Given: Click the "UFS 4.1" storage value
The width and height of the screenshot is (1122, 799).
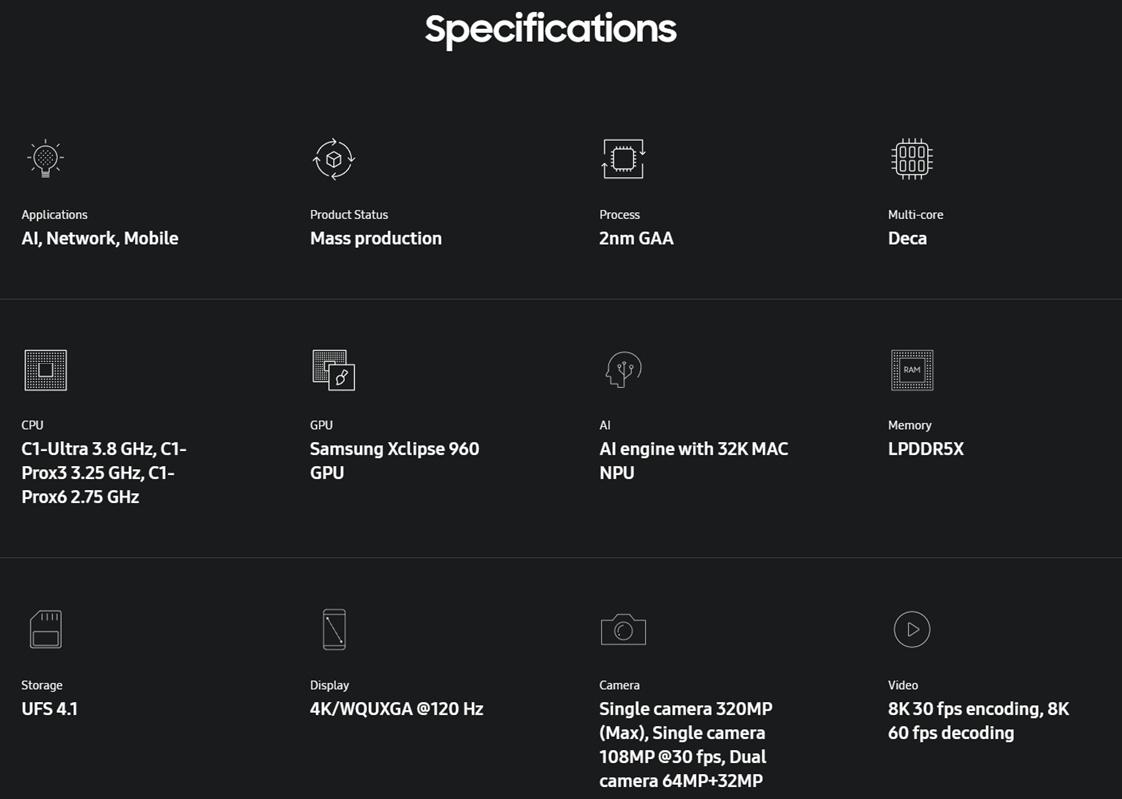Looking at the screenshot, I should pyautogui.click(x=50, y=709).
